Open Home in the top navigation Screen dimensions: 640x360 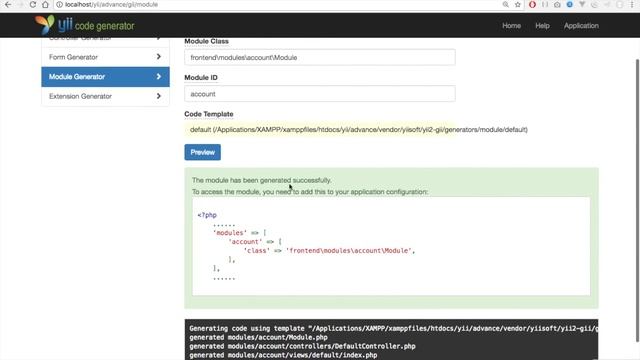click(511, 25)
